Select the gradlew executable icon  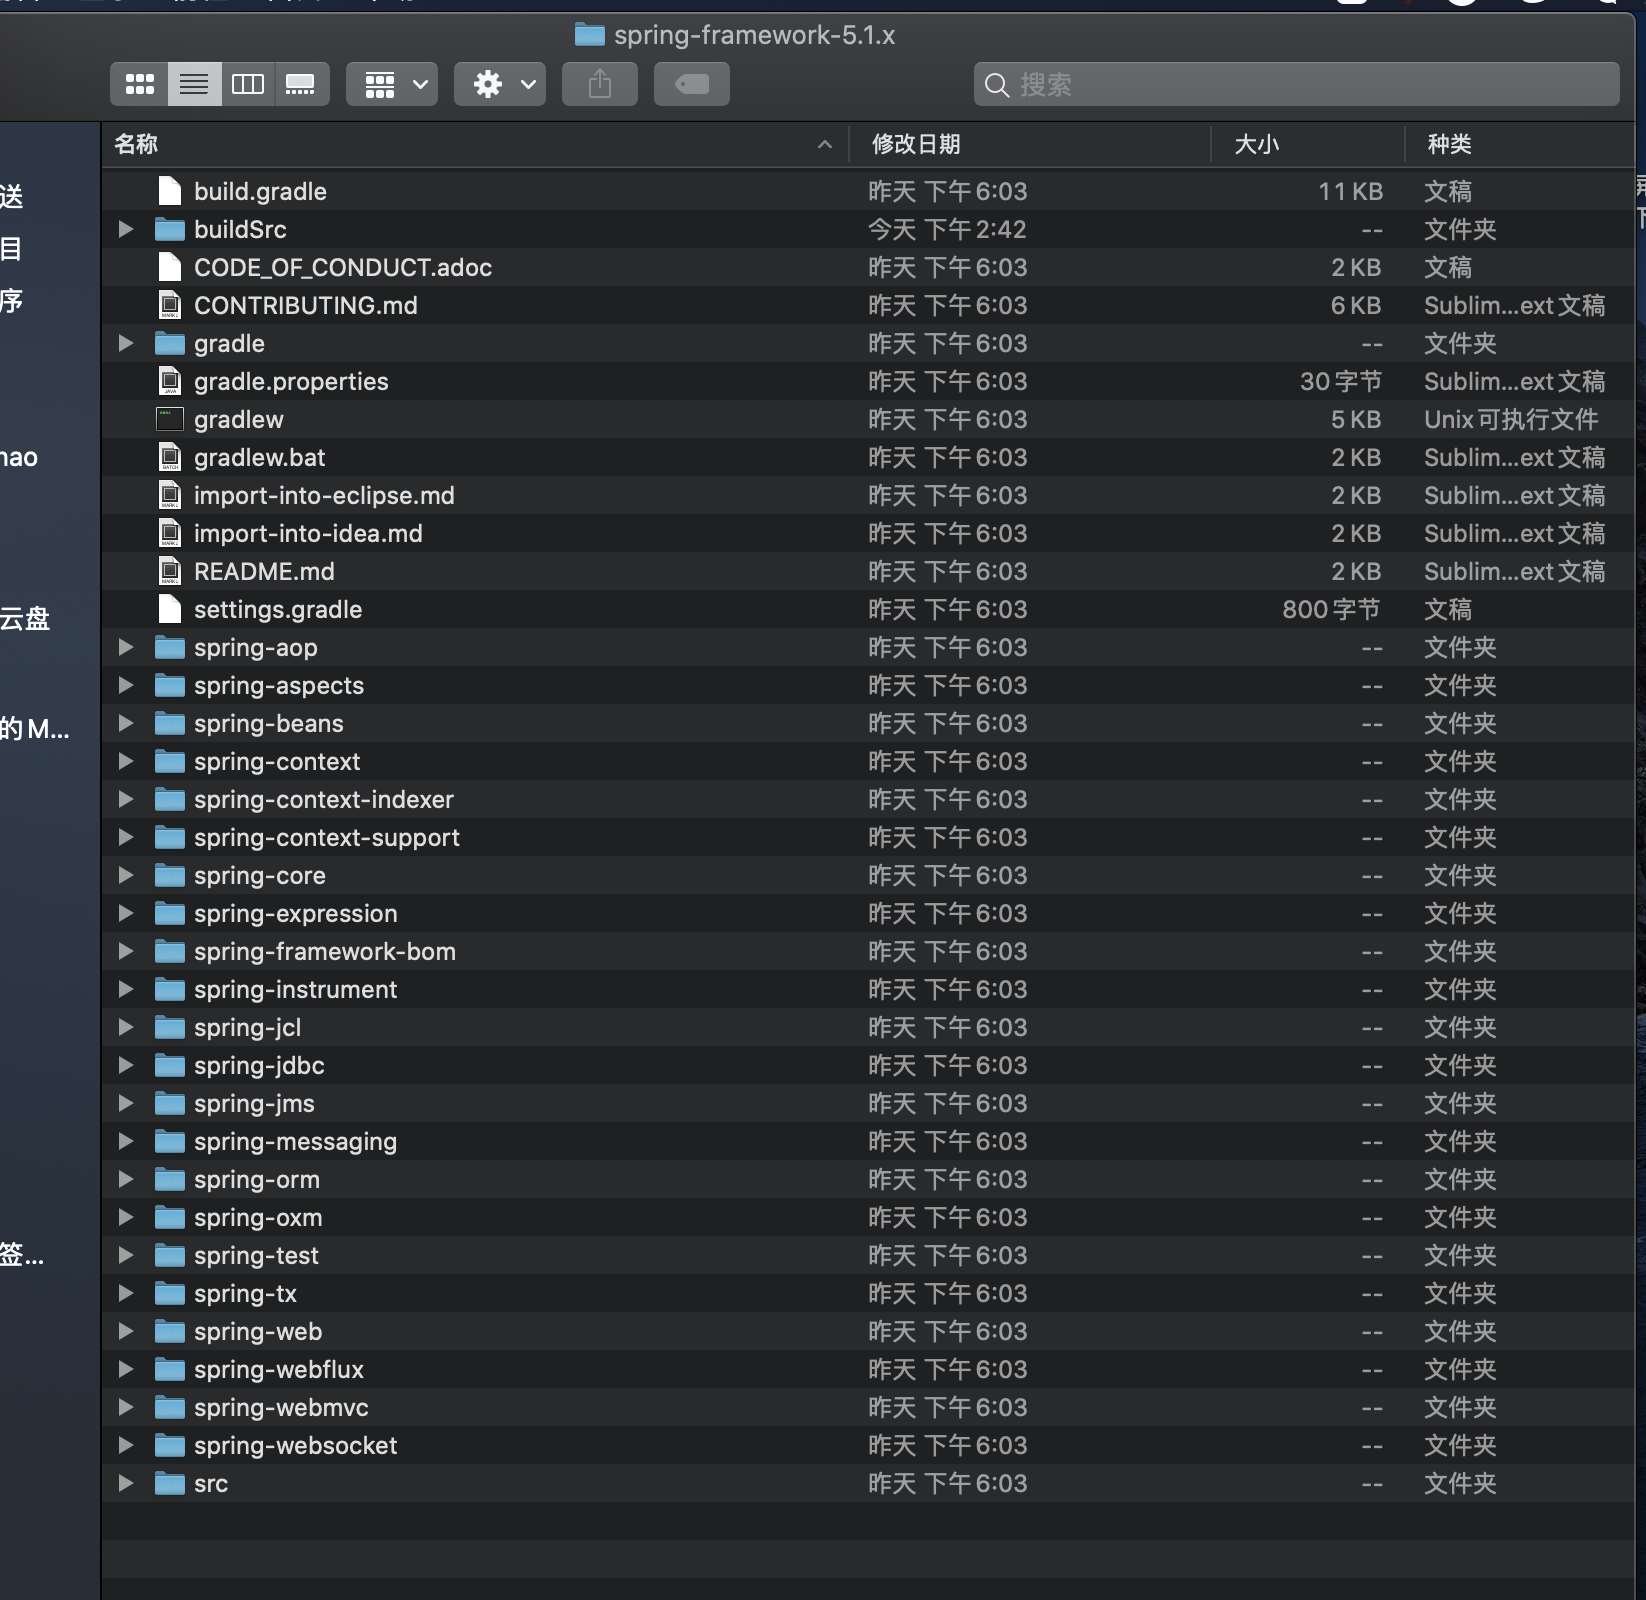[170, 419]
